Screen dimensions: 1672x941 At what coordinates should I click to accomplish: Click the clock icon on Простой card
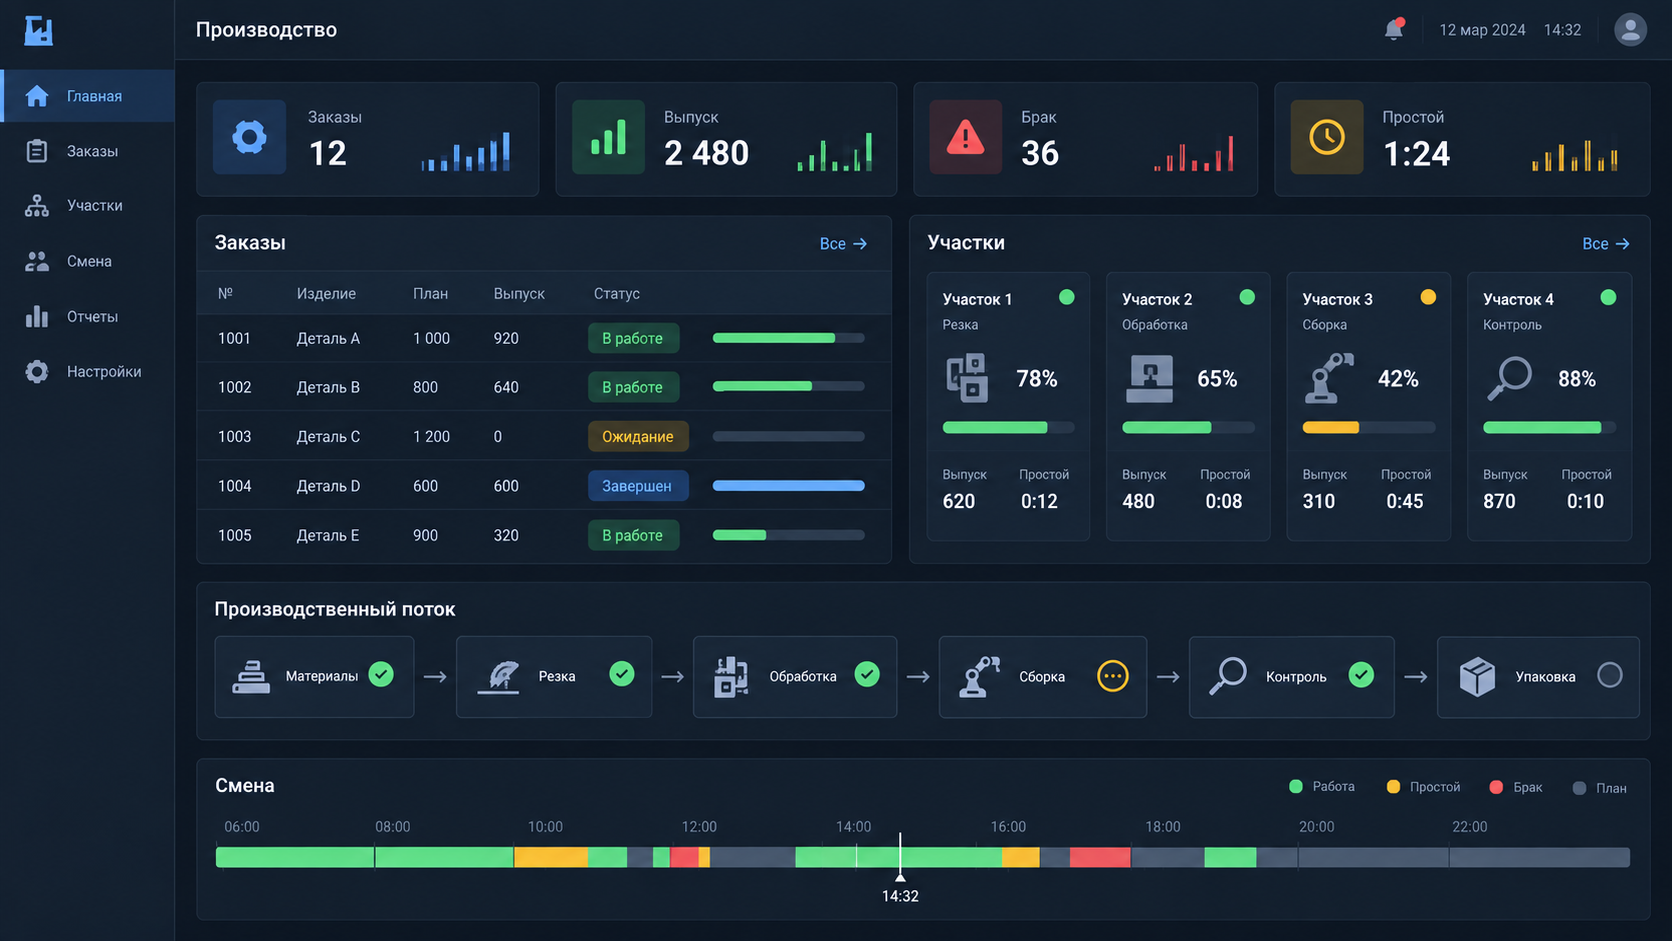1327,137
